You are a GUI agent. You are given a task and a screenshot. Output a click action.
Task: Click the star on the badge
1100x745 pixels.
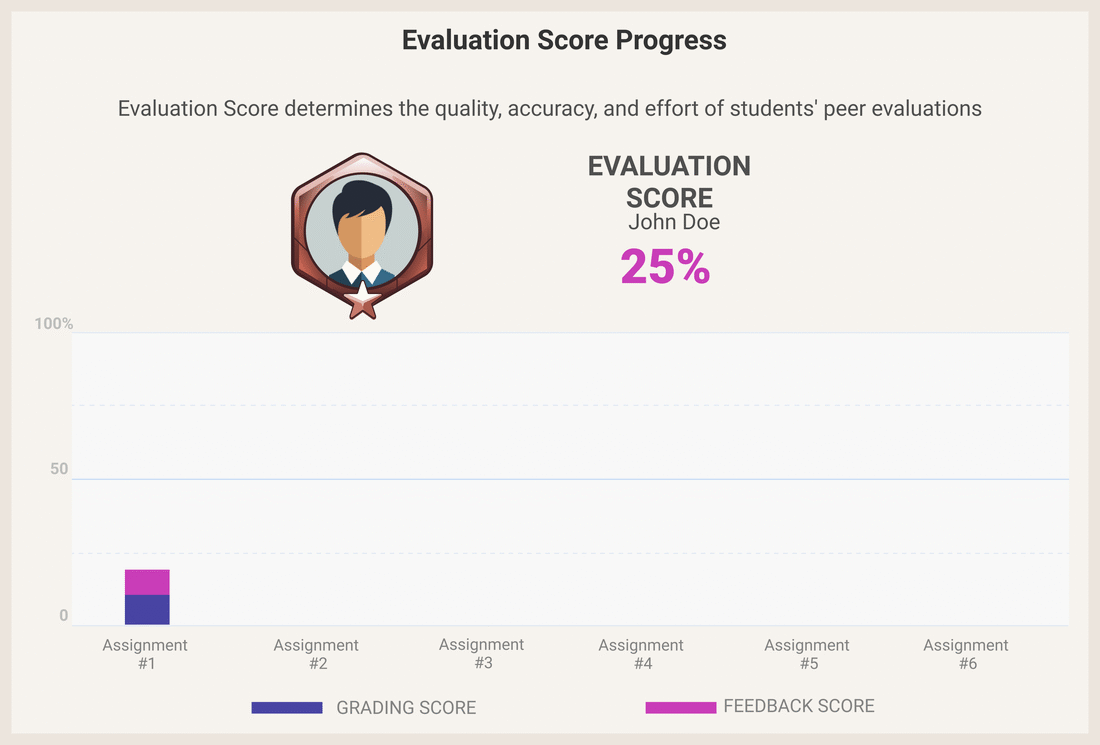362,300
